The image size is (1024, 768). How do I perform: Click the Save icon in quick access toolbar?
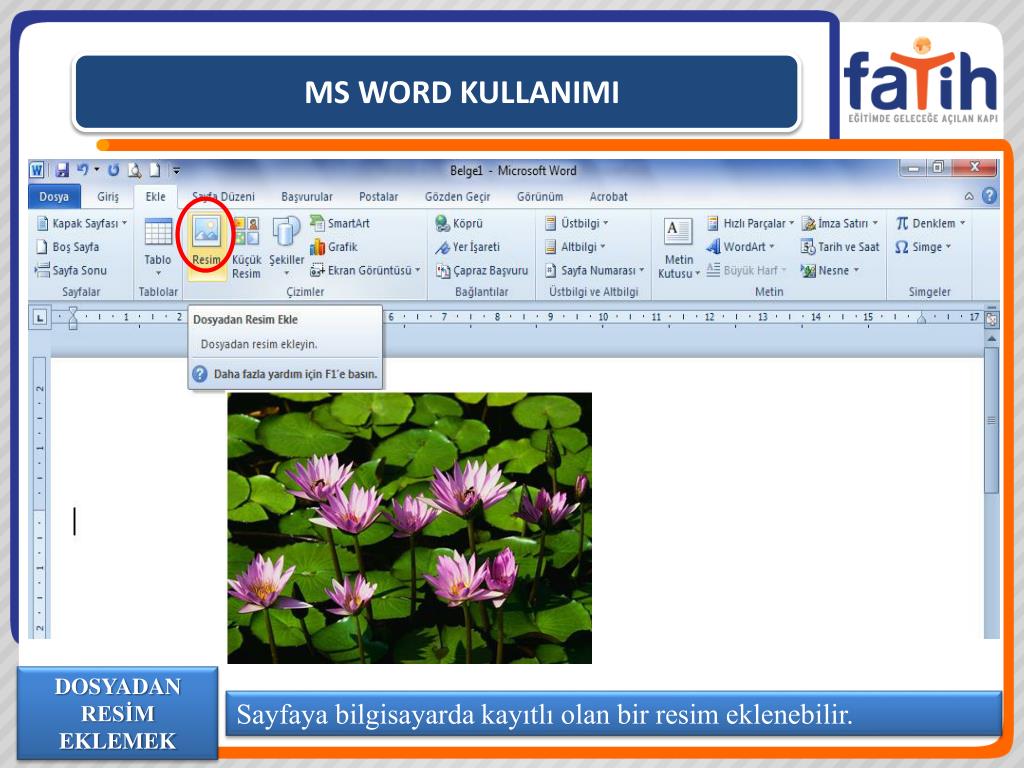tap(62, 170)
